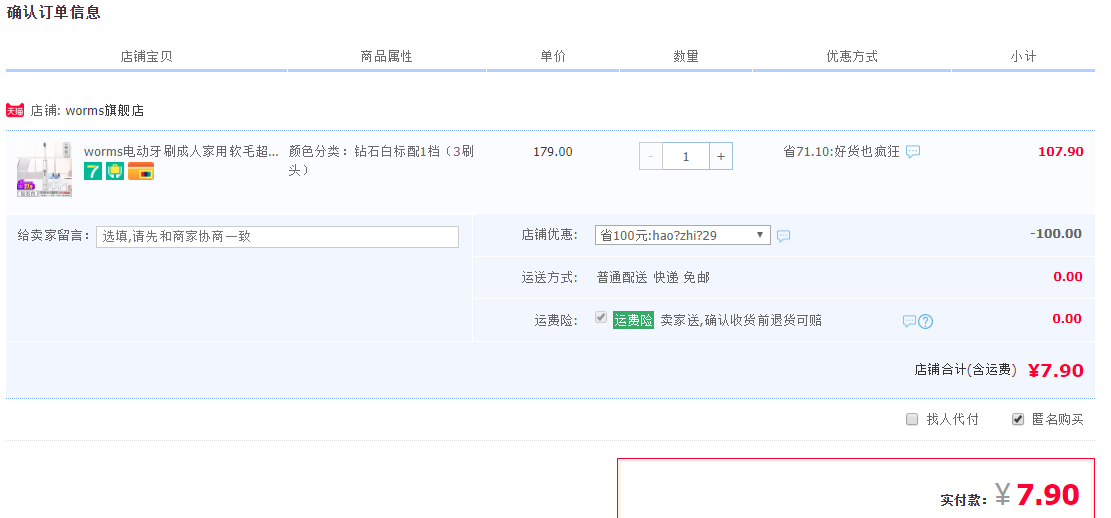Click the 优惠方式 column header

[x=852, y=57]
